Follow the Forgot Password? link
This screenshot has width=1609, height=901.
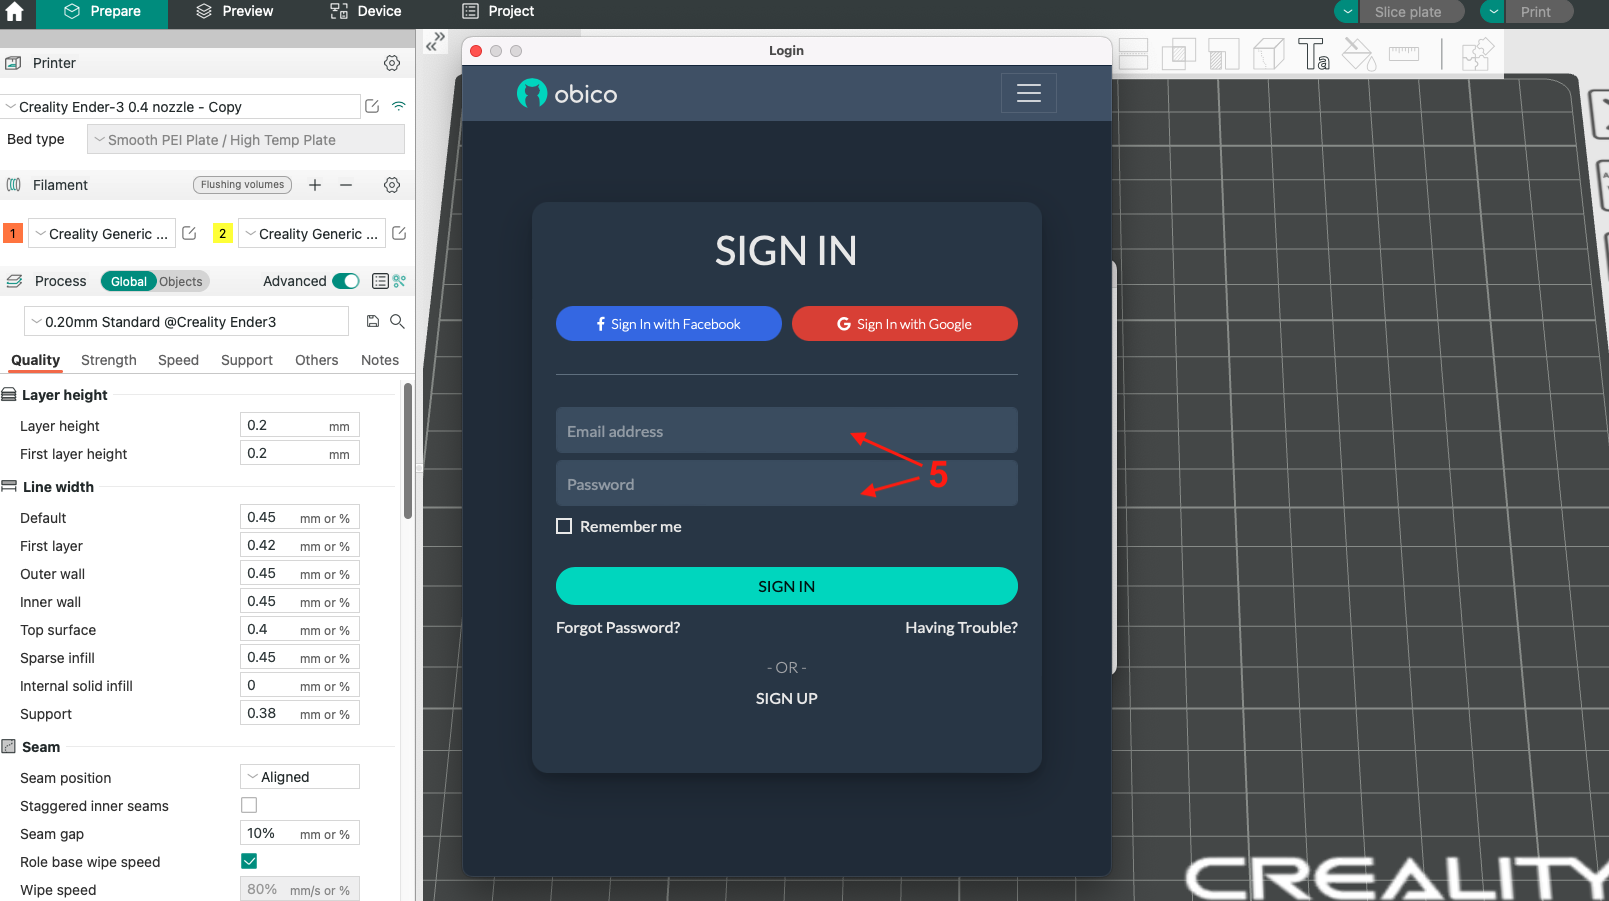(x=618, y=628)
